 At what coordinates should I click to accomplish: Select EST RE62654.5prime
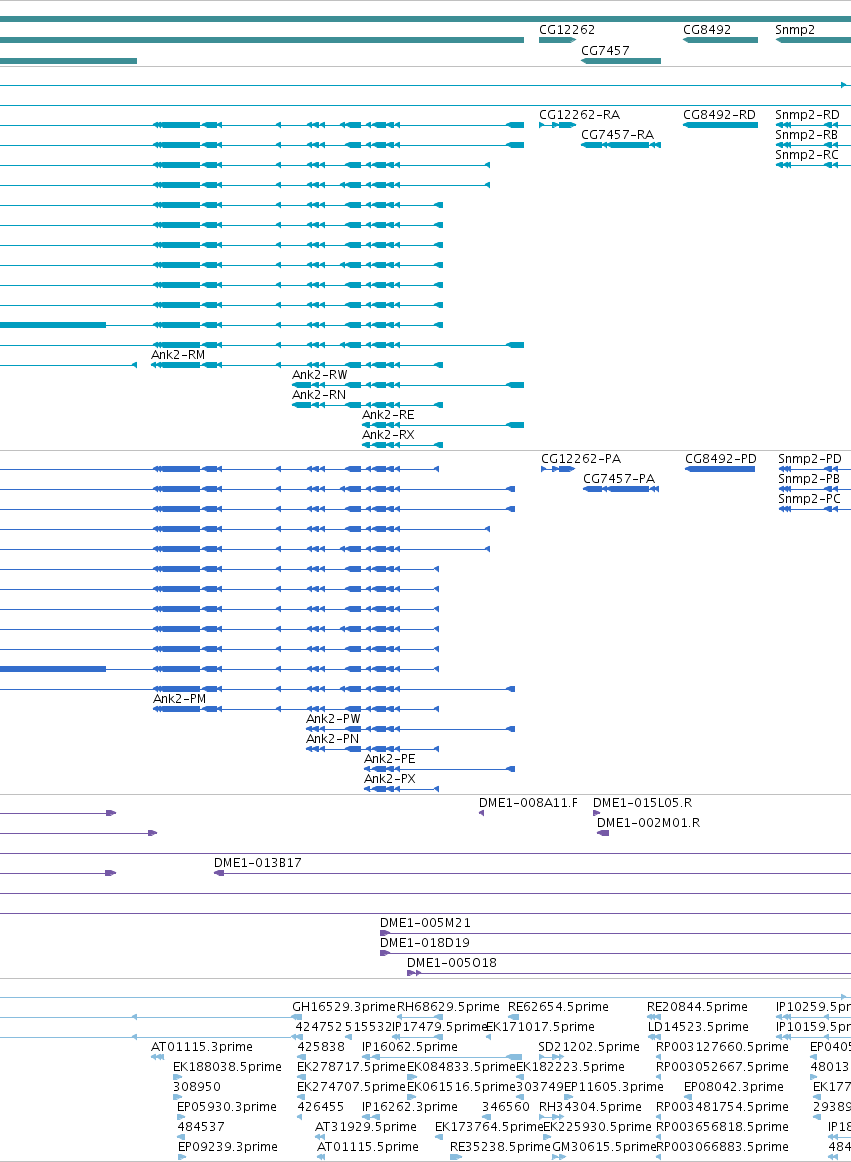tap(558, 1006)
